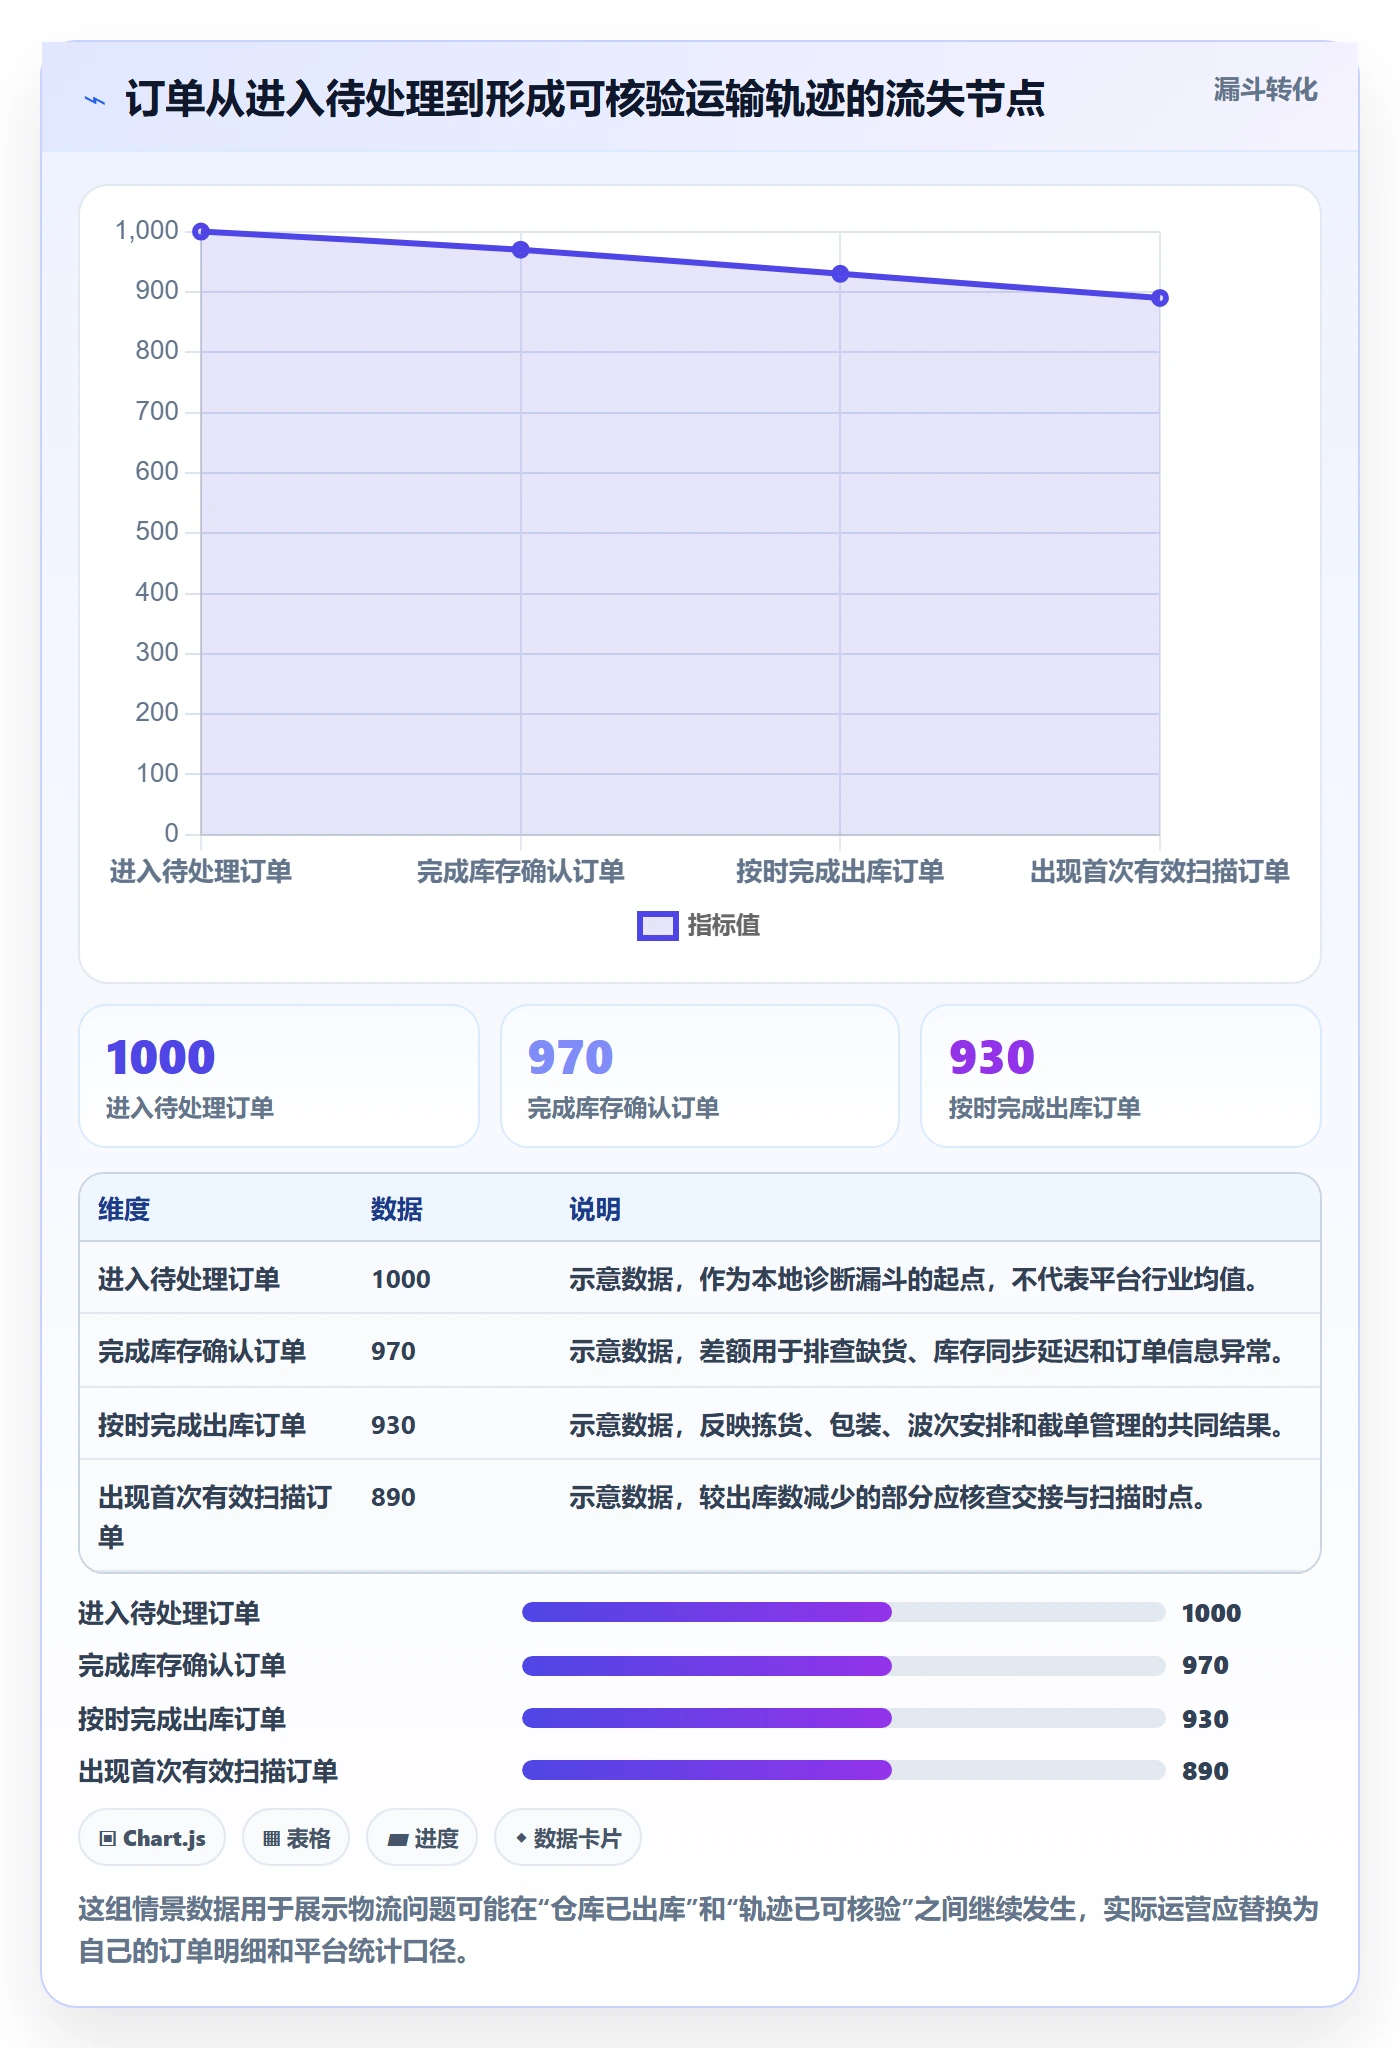Click the description about 拣货、包装
The width and height of the screenshot is (1400, 2048).
[x=929, y=1425]
